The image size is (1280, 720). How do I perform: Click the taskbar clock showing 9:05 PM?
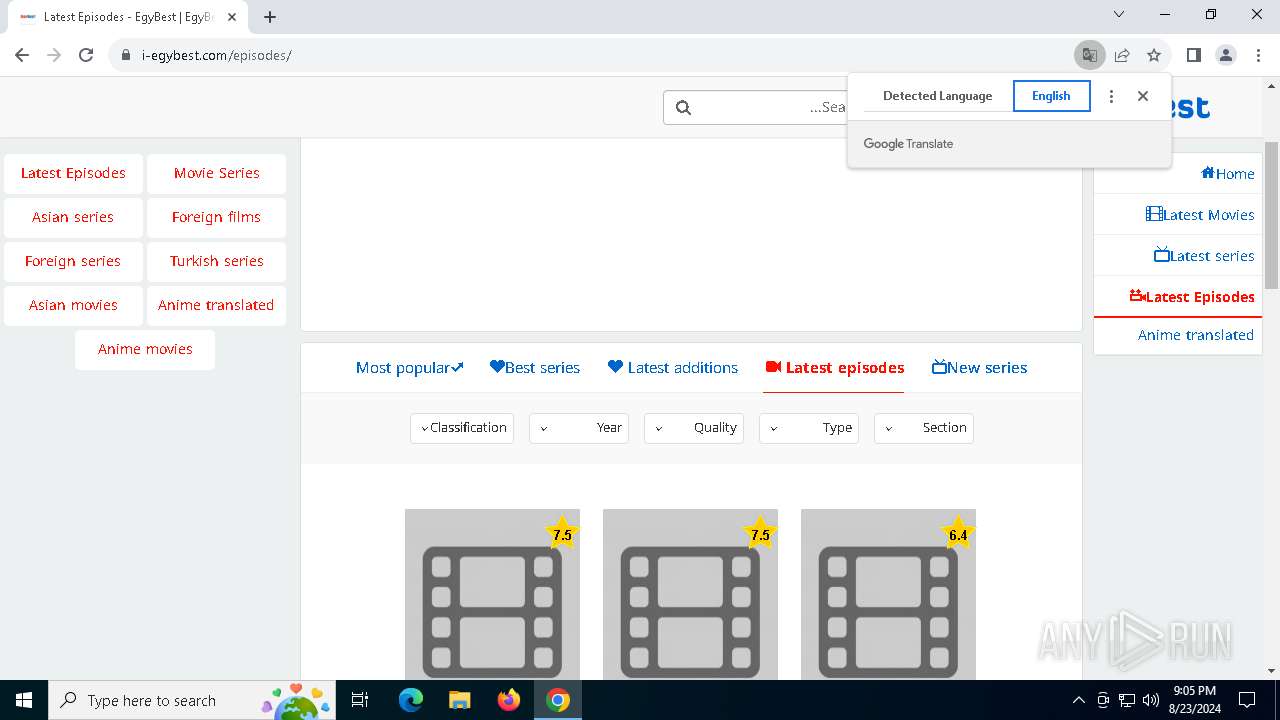pyautogui.click(x=1194, y=700)
